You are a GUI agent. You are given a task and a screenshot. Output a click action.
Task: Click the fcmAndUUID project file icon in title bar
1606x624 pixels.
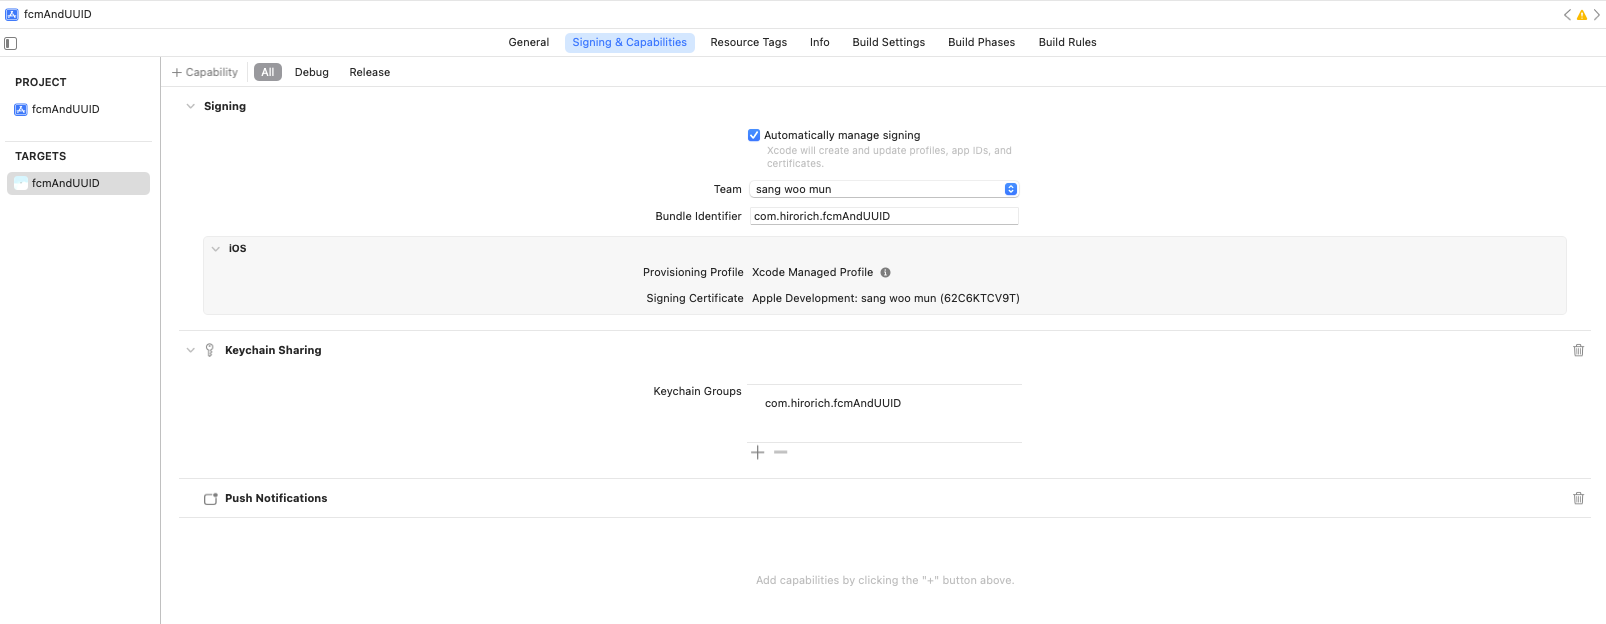click(x=12, y=15)
